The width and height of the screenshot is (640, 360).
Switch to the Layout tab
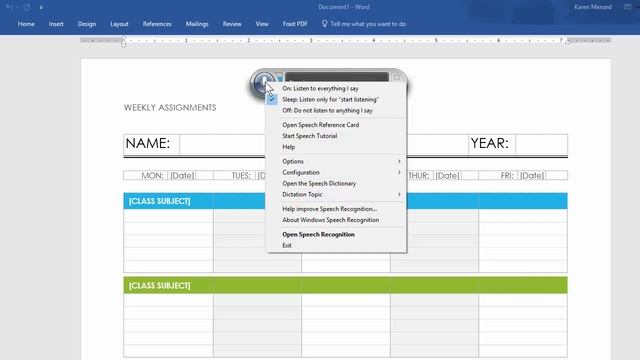coord(119,24)
